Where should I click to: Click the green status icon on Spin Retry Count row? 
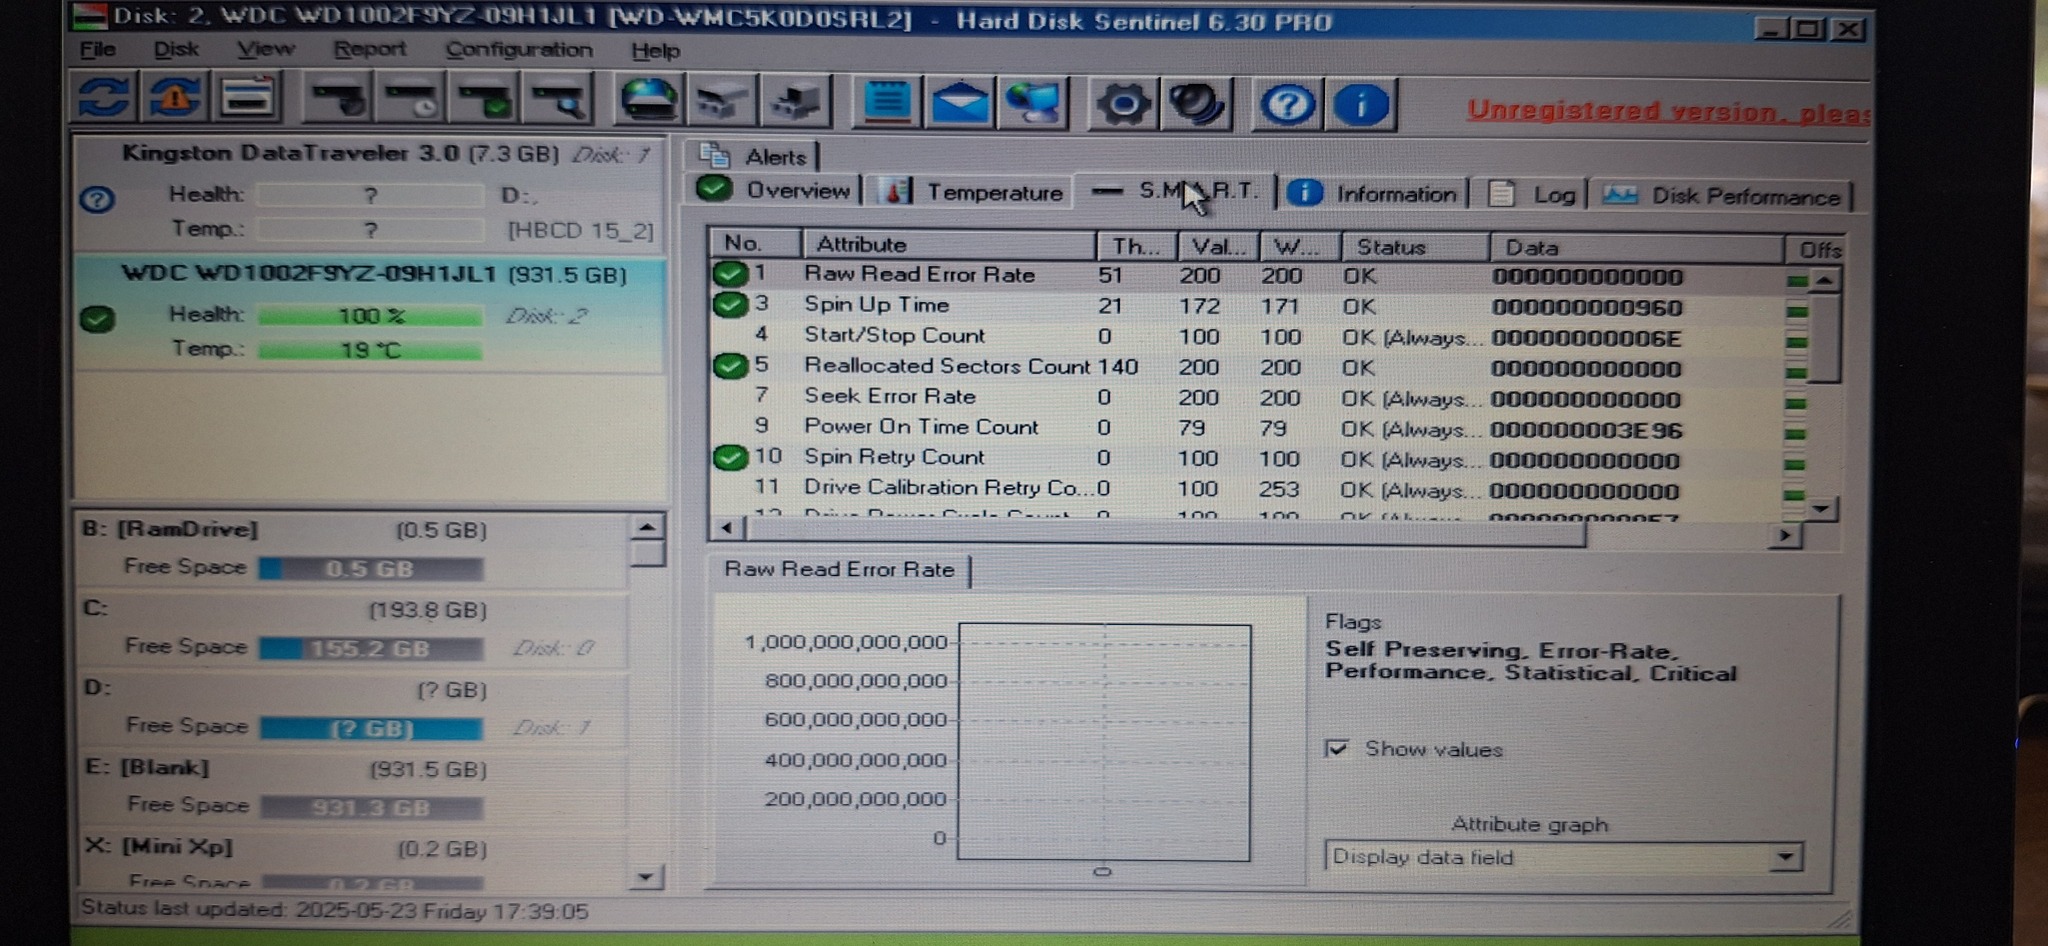[x=730, y=457]
